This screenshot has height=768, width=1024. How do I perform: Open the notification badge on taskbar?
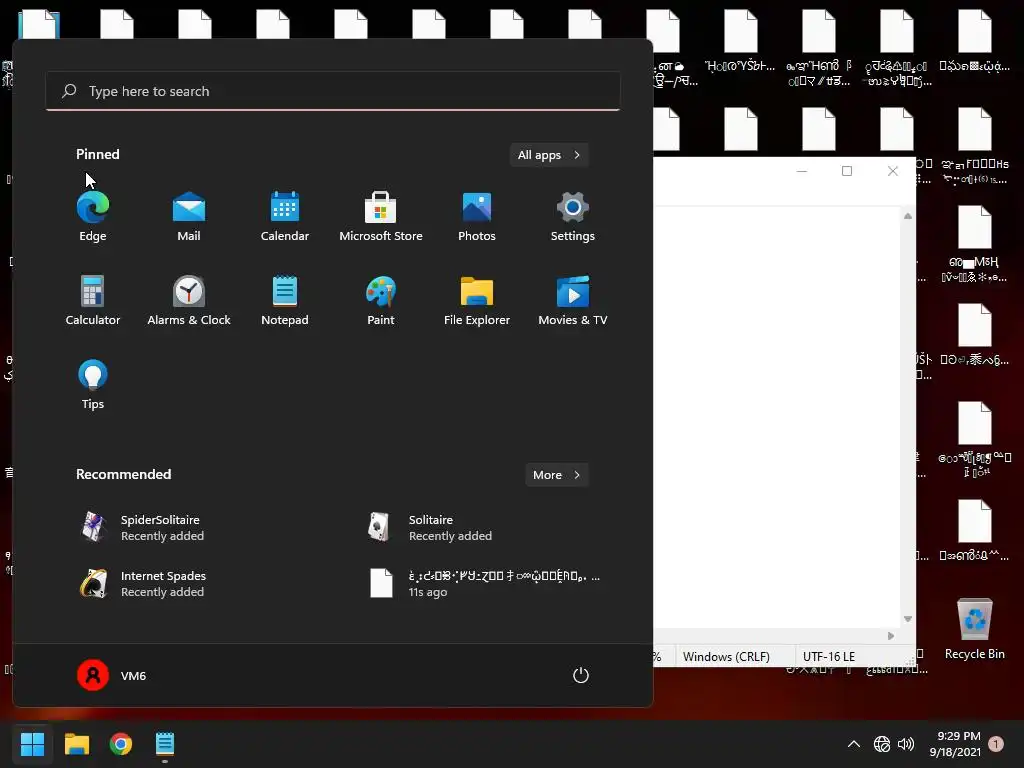pyautogui.click(x=996, y=744)
